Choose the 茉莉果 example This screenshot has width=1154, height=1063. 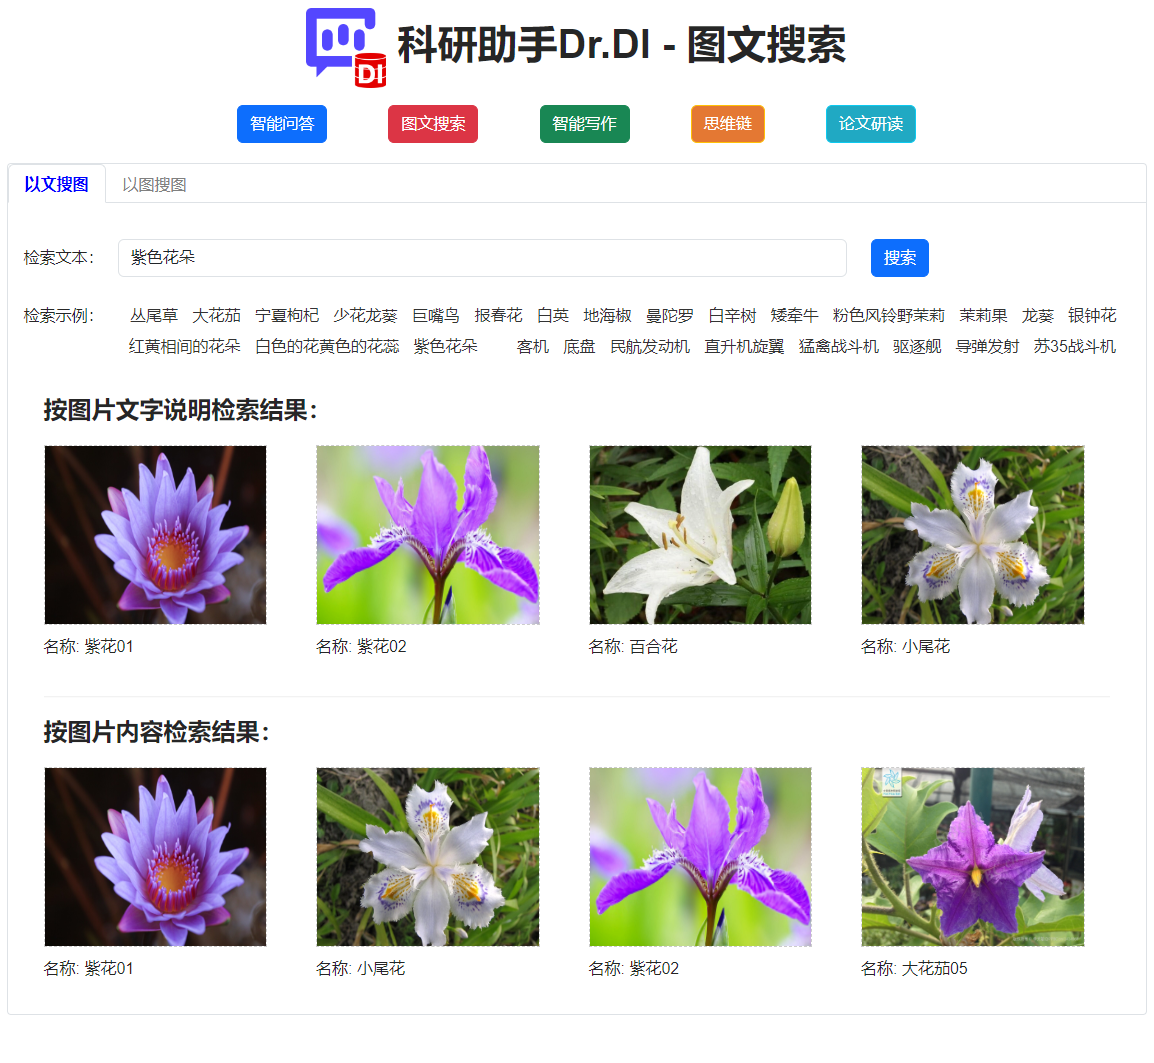point(983,316)
